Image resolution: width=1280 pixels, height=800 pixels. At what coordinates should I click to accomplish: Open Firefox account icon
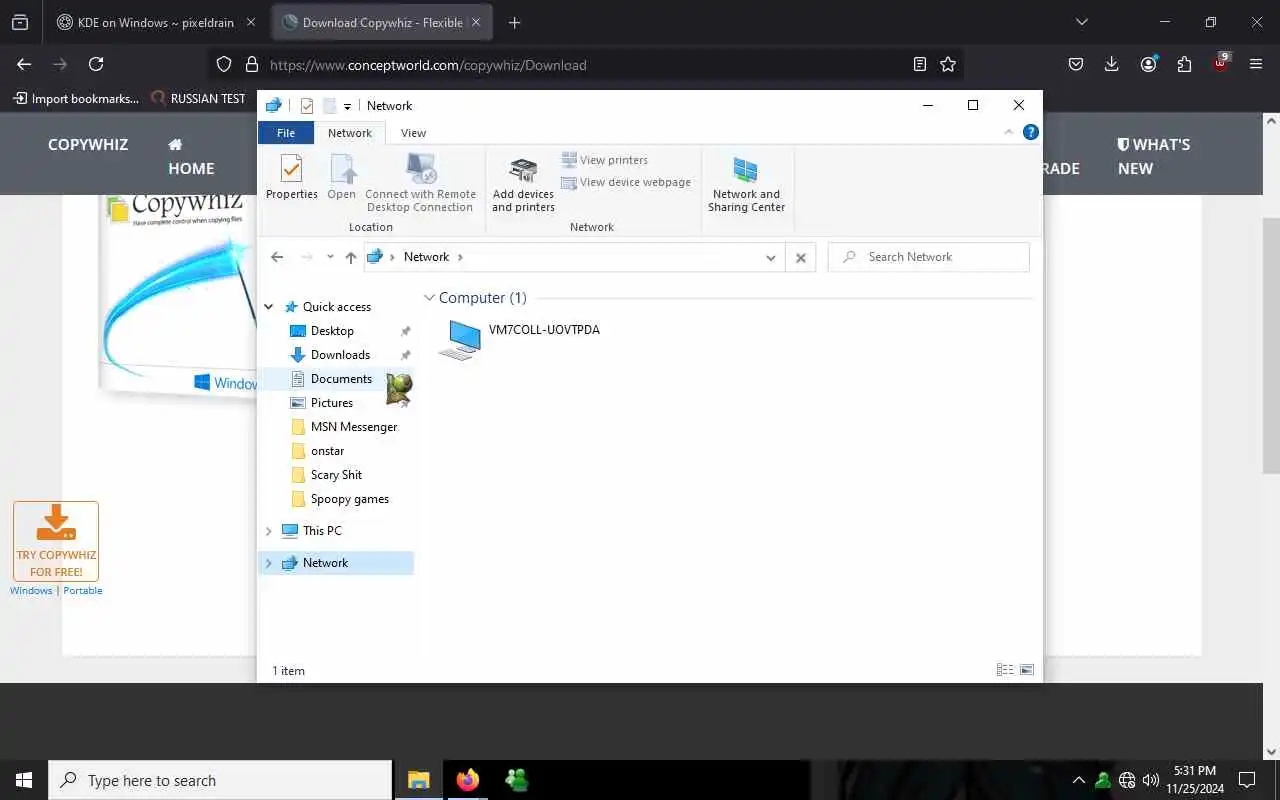coord(1148,64)
